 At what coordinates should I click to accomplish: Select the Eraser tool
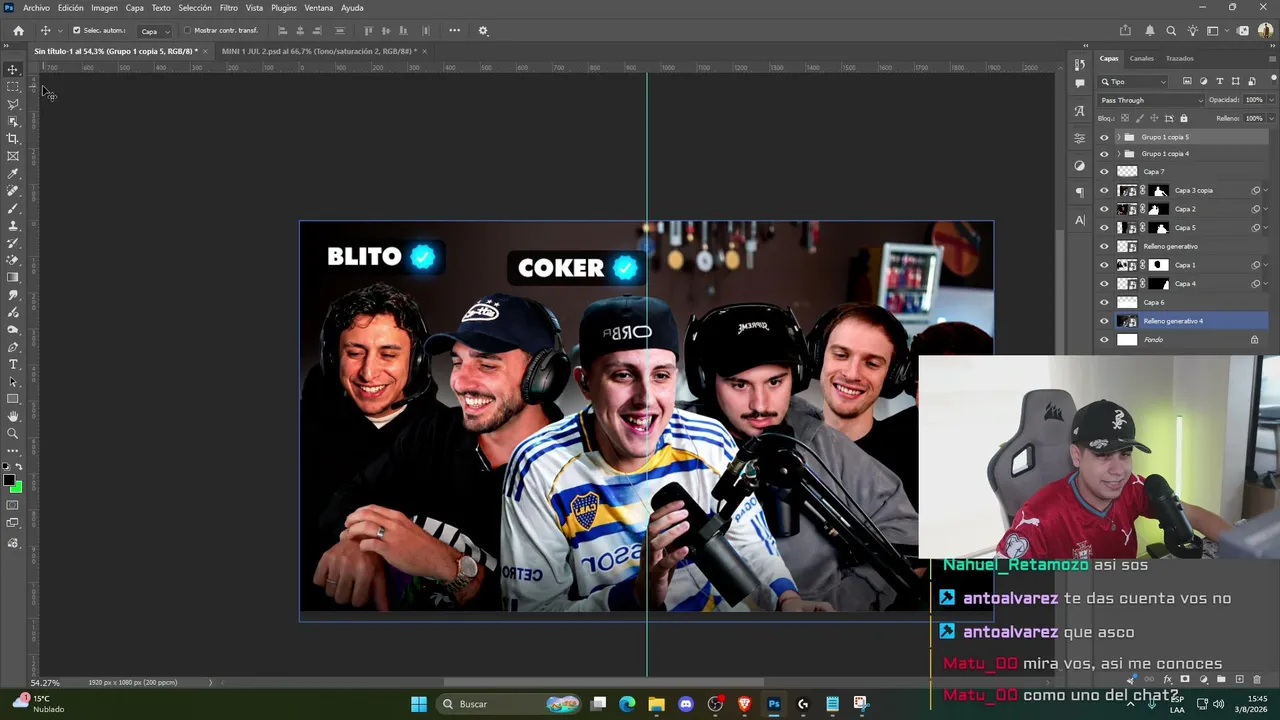13,260
